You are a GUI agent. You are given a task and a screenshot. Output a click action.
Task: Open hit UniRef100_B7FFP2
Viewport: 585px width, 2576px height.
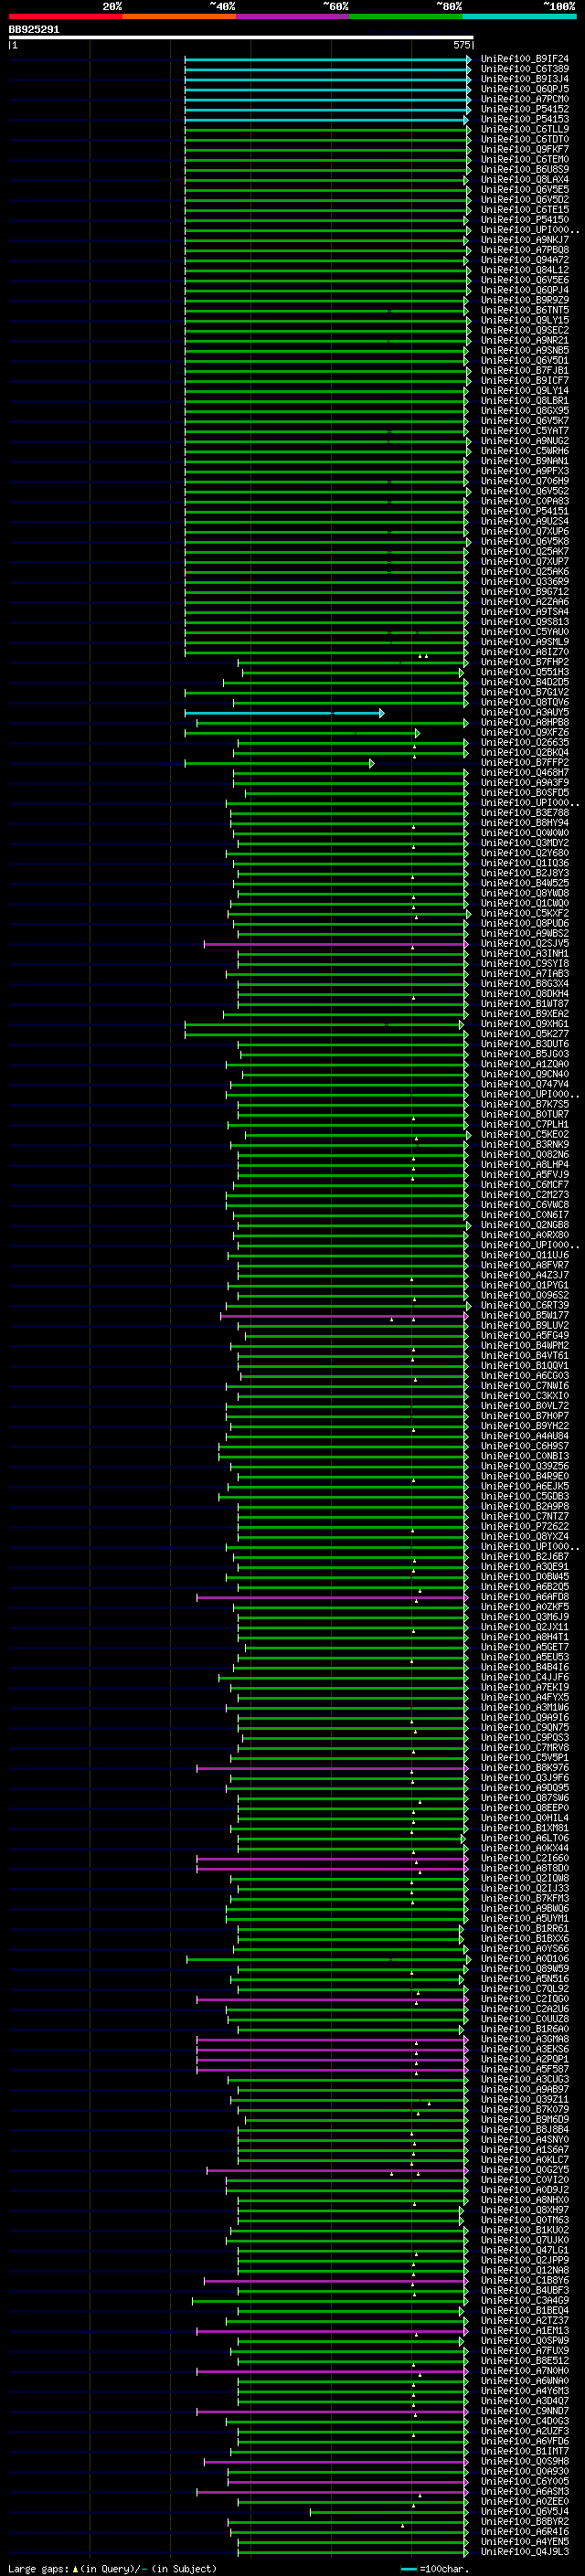tap(525, 763)
